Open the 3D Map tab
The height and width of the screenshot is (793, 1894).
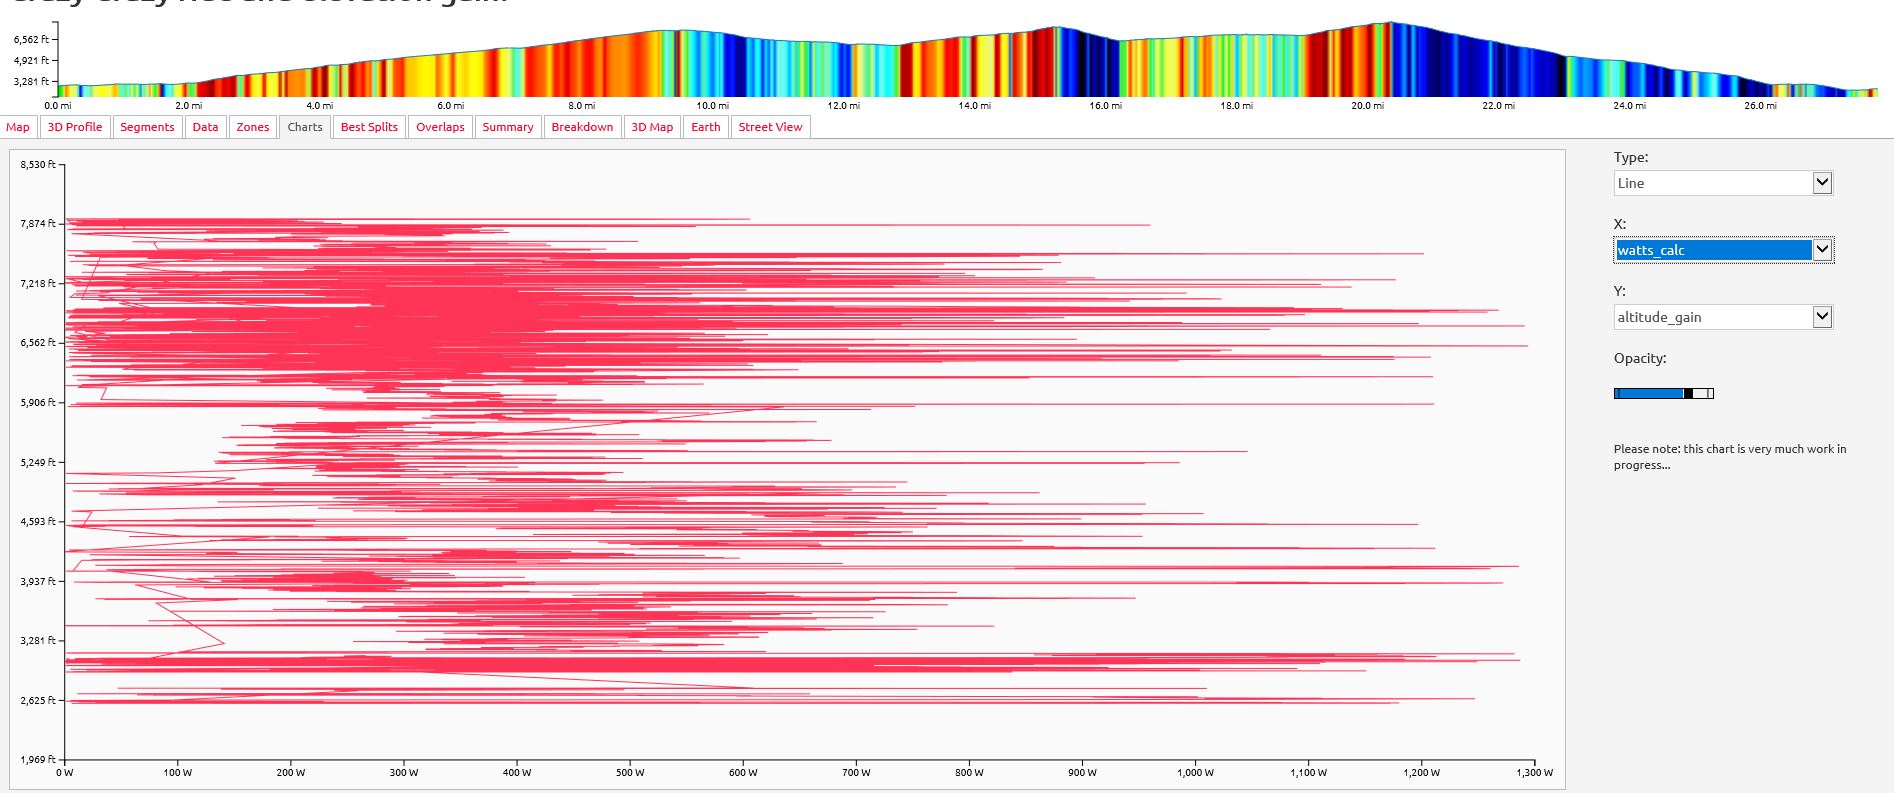[652, 127]
